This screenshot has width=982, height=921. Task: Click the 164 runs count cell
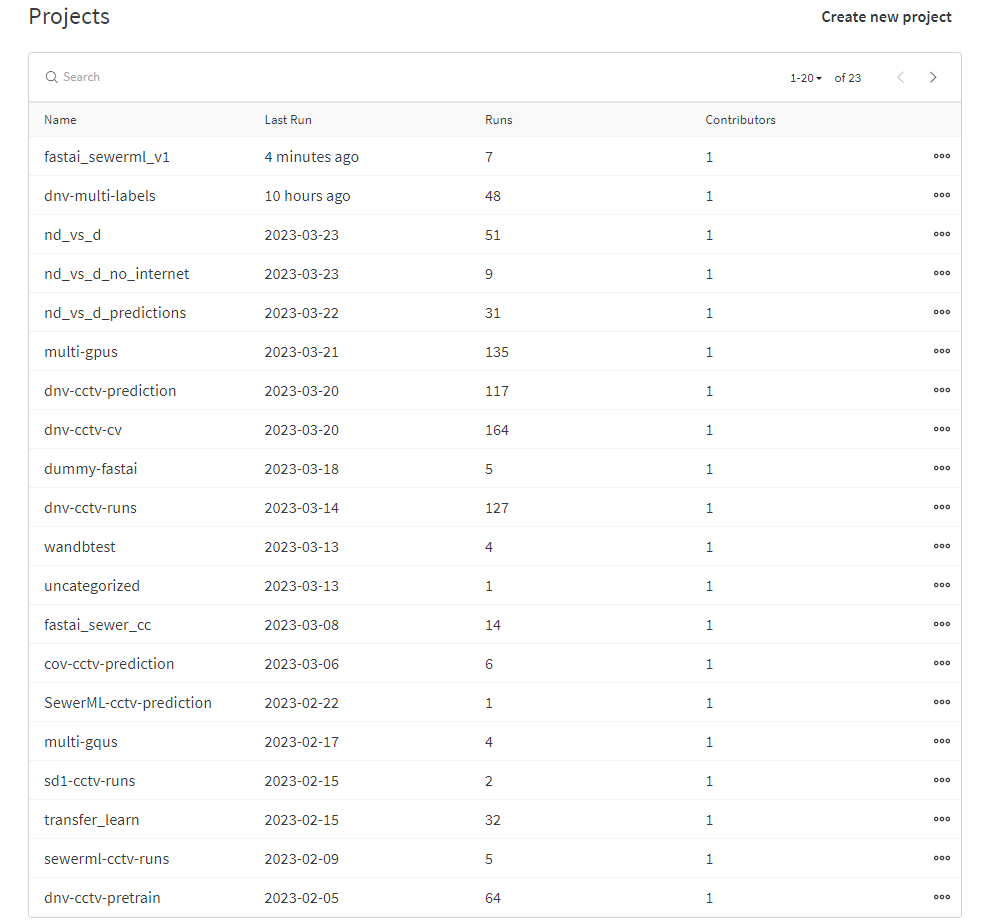point(497,430)
